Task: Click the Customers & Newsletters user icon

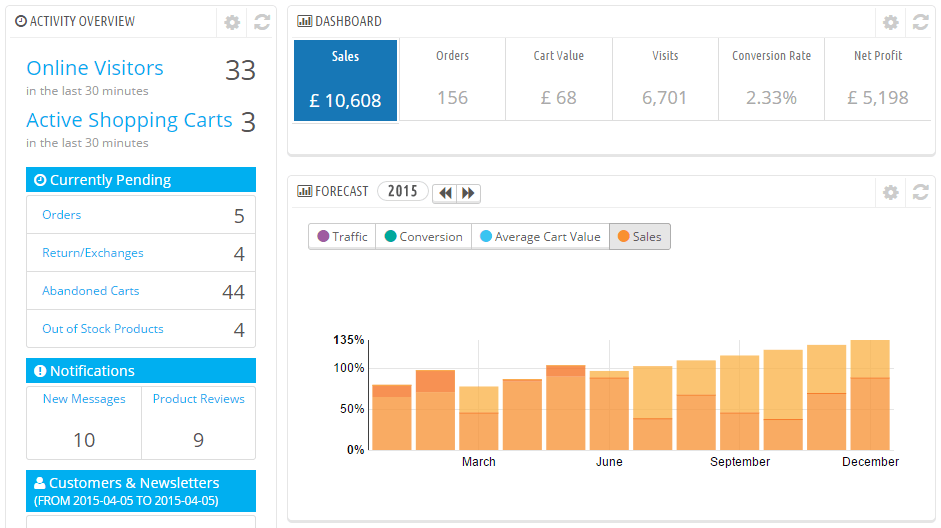Action: 40,483
